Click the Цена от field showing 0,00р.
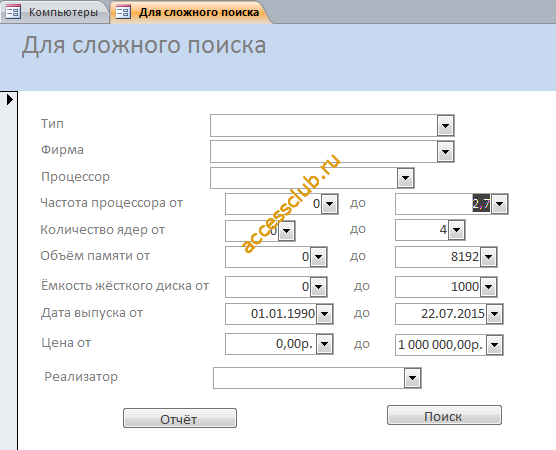 tap(271, 344)
